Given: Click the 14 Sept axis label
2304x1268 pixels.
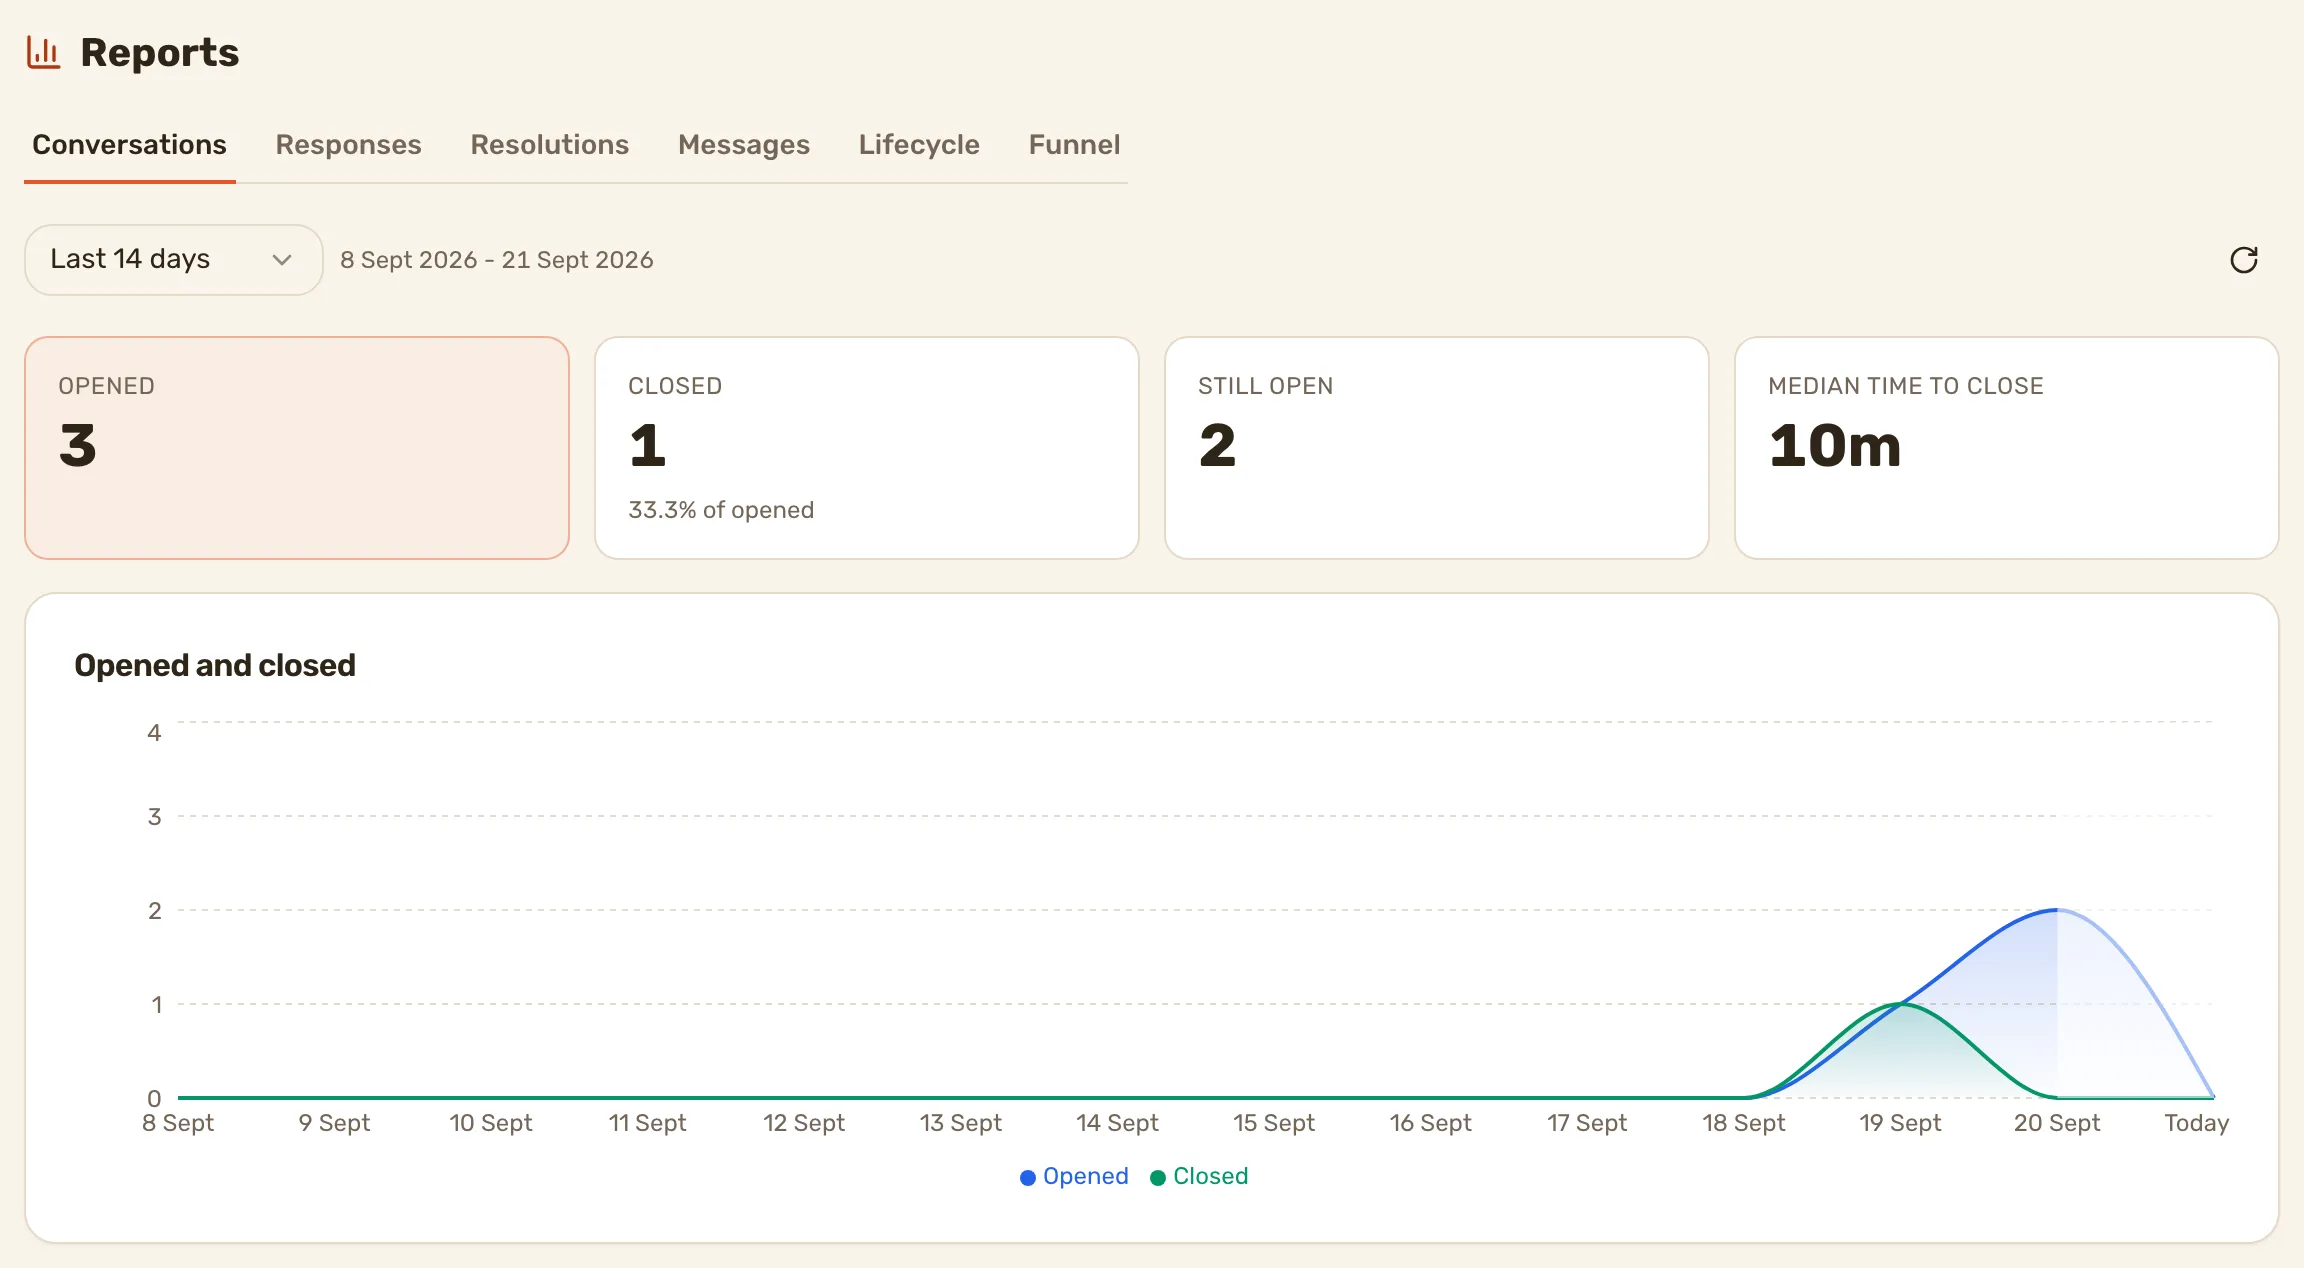Looking at the screenshot, I should 1117,1123.
